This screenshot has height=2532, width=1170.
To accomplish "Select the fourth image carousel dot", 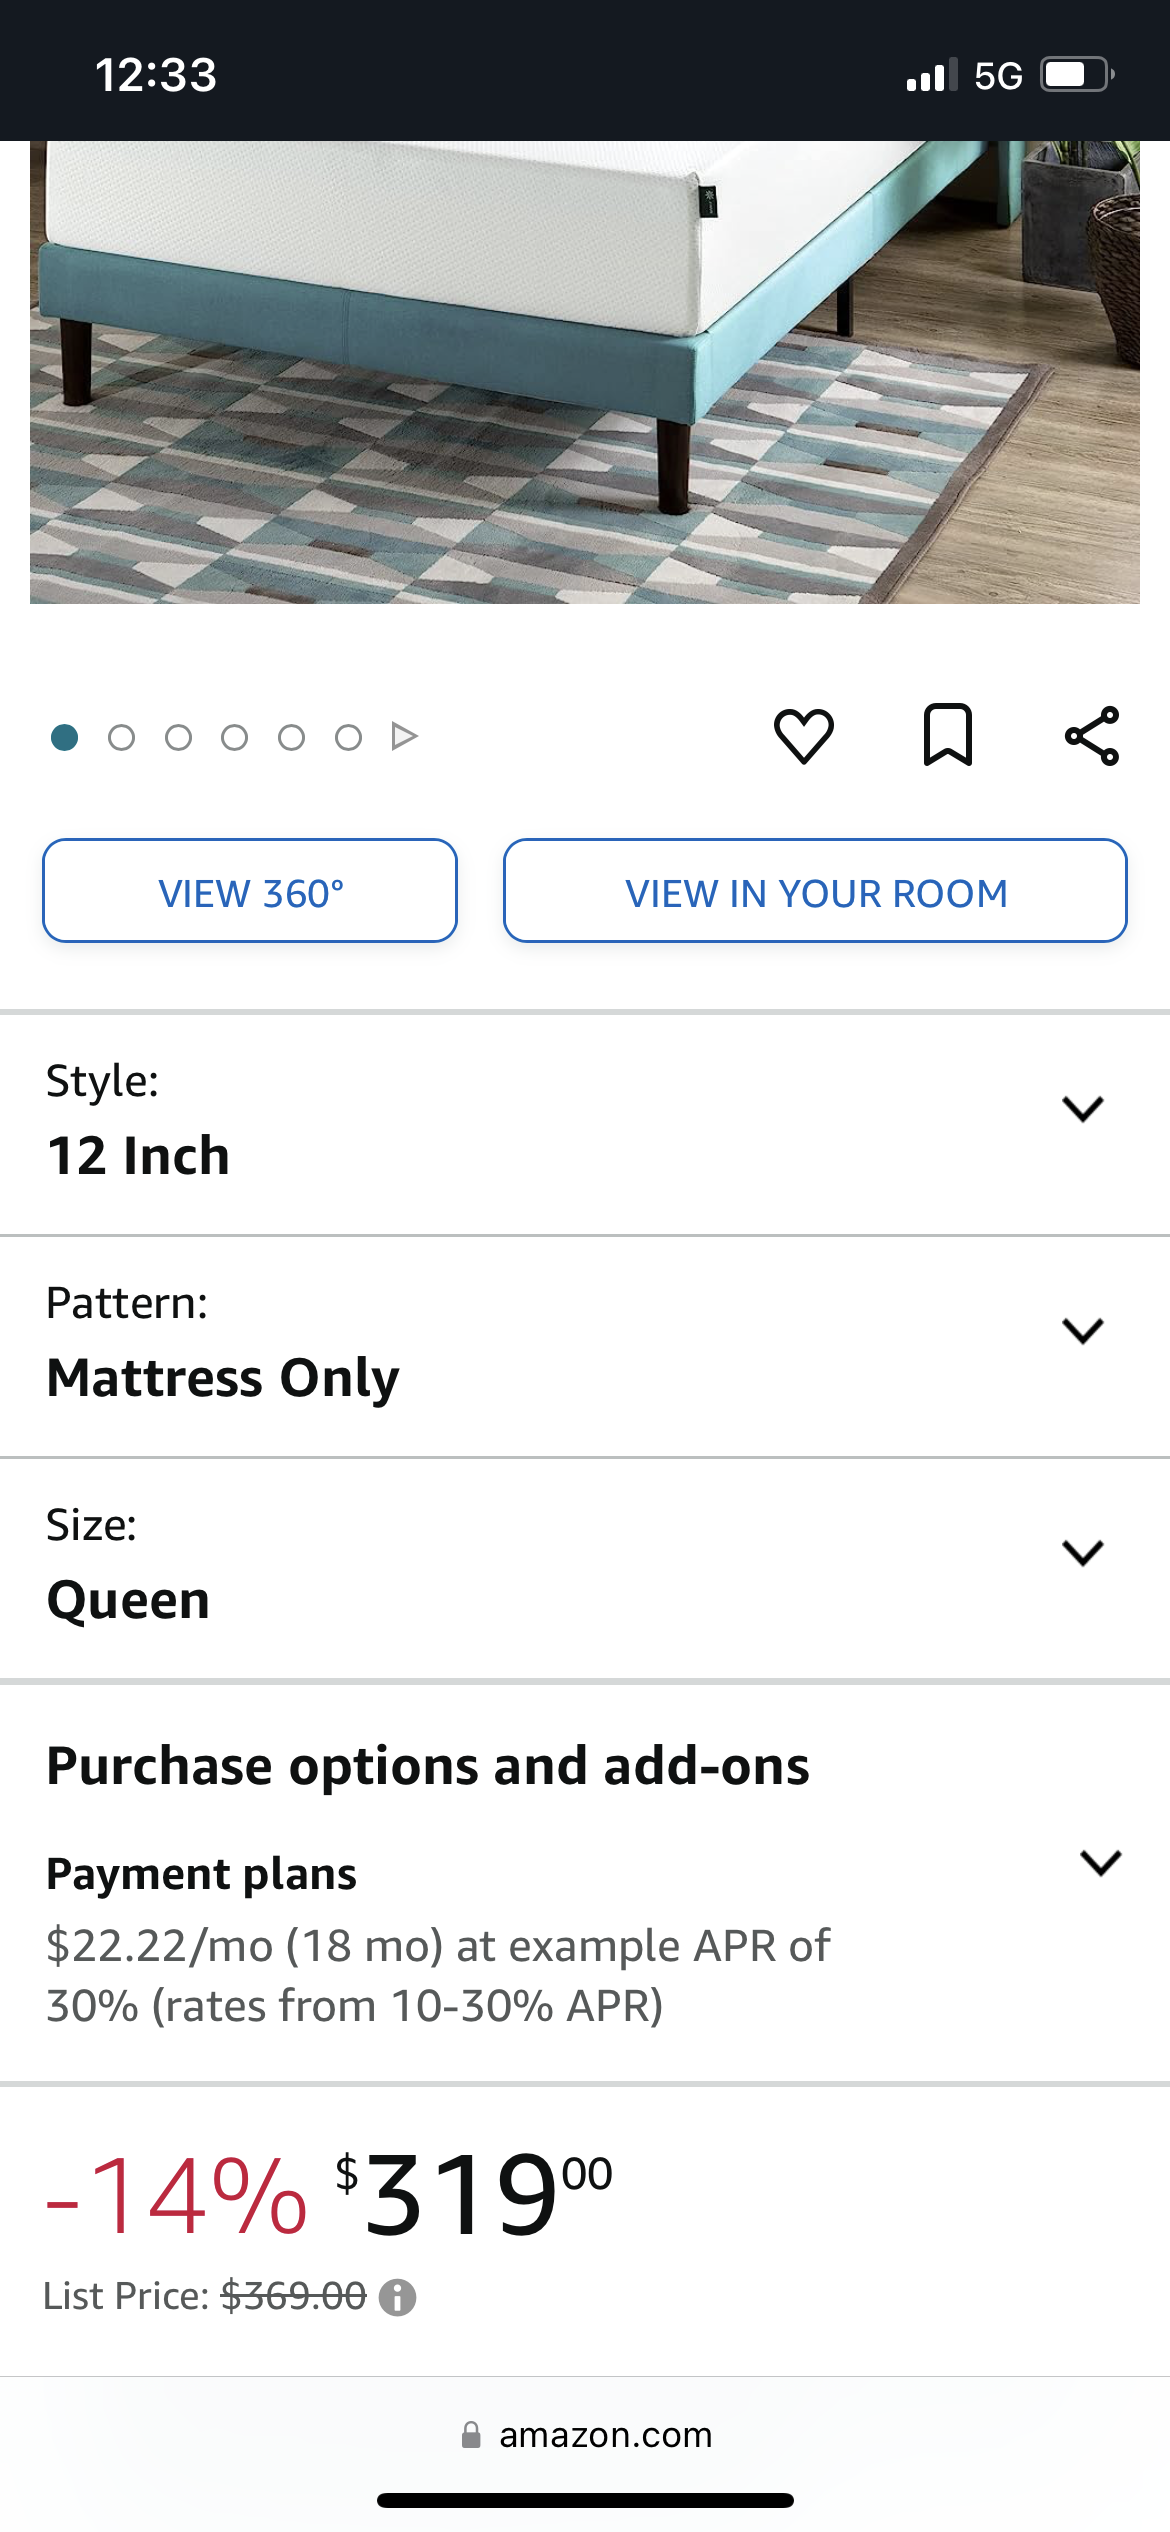I will [235, 738].
